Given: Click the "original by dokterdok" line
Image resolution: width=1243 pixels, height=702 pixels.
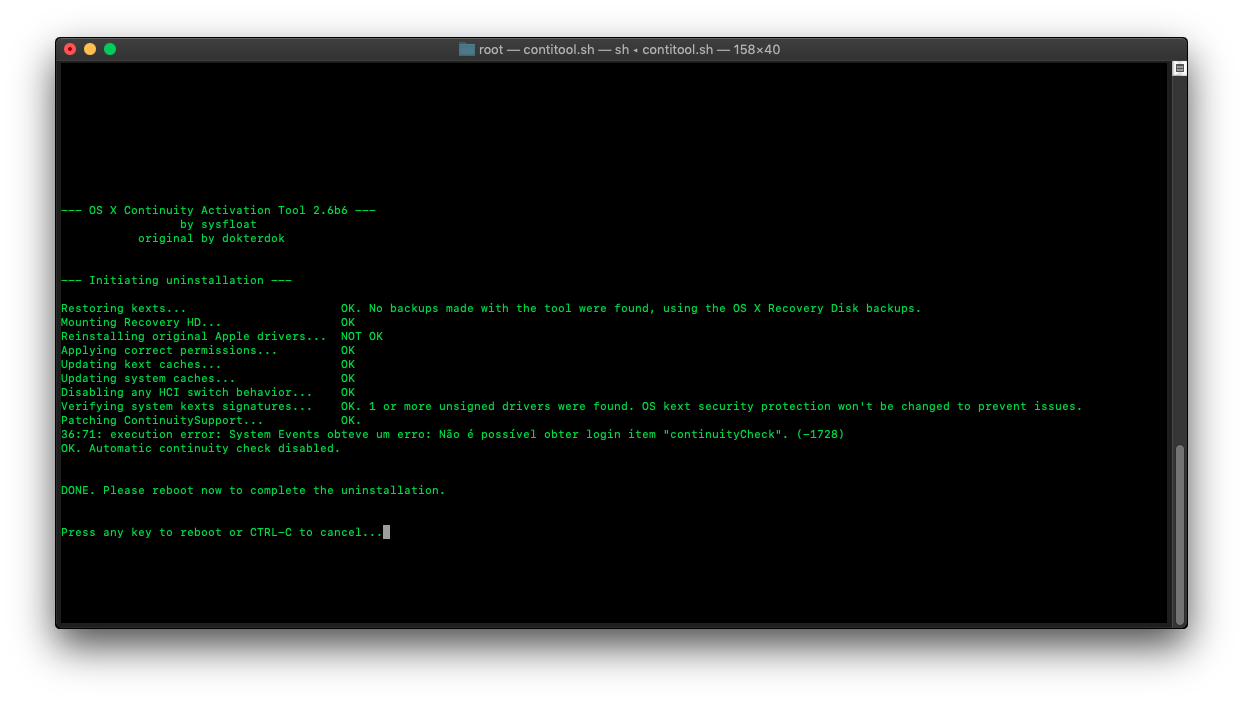Looking at the screenshot, I should (211, 238).
